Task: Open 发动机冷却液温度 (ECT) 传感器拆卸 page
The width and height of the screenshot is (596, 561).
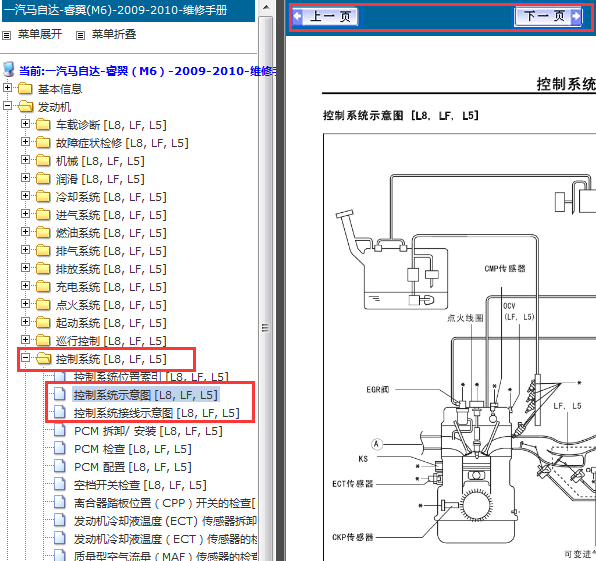Action: click(x=165, y=521)
